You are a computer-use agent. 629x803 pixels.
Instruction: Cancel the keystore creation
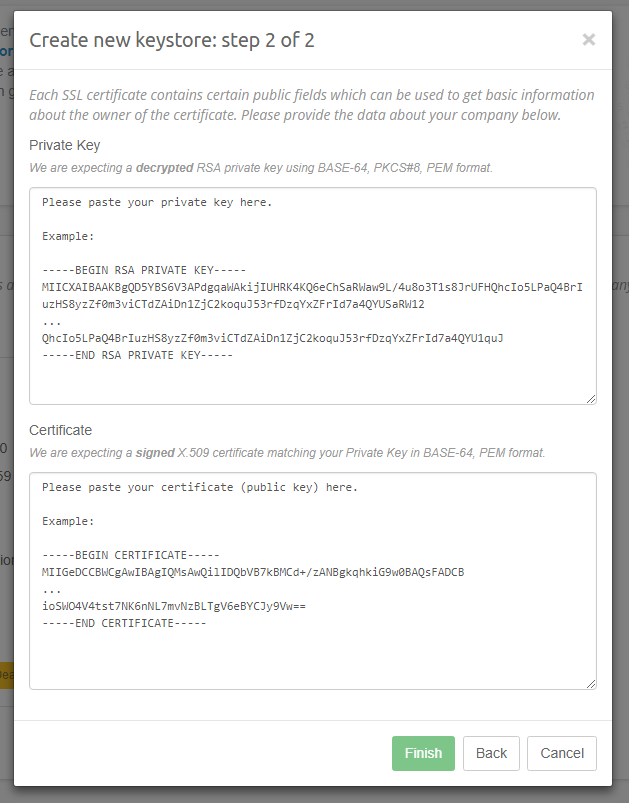[x=561, y=753]
